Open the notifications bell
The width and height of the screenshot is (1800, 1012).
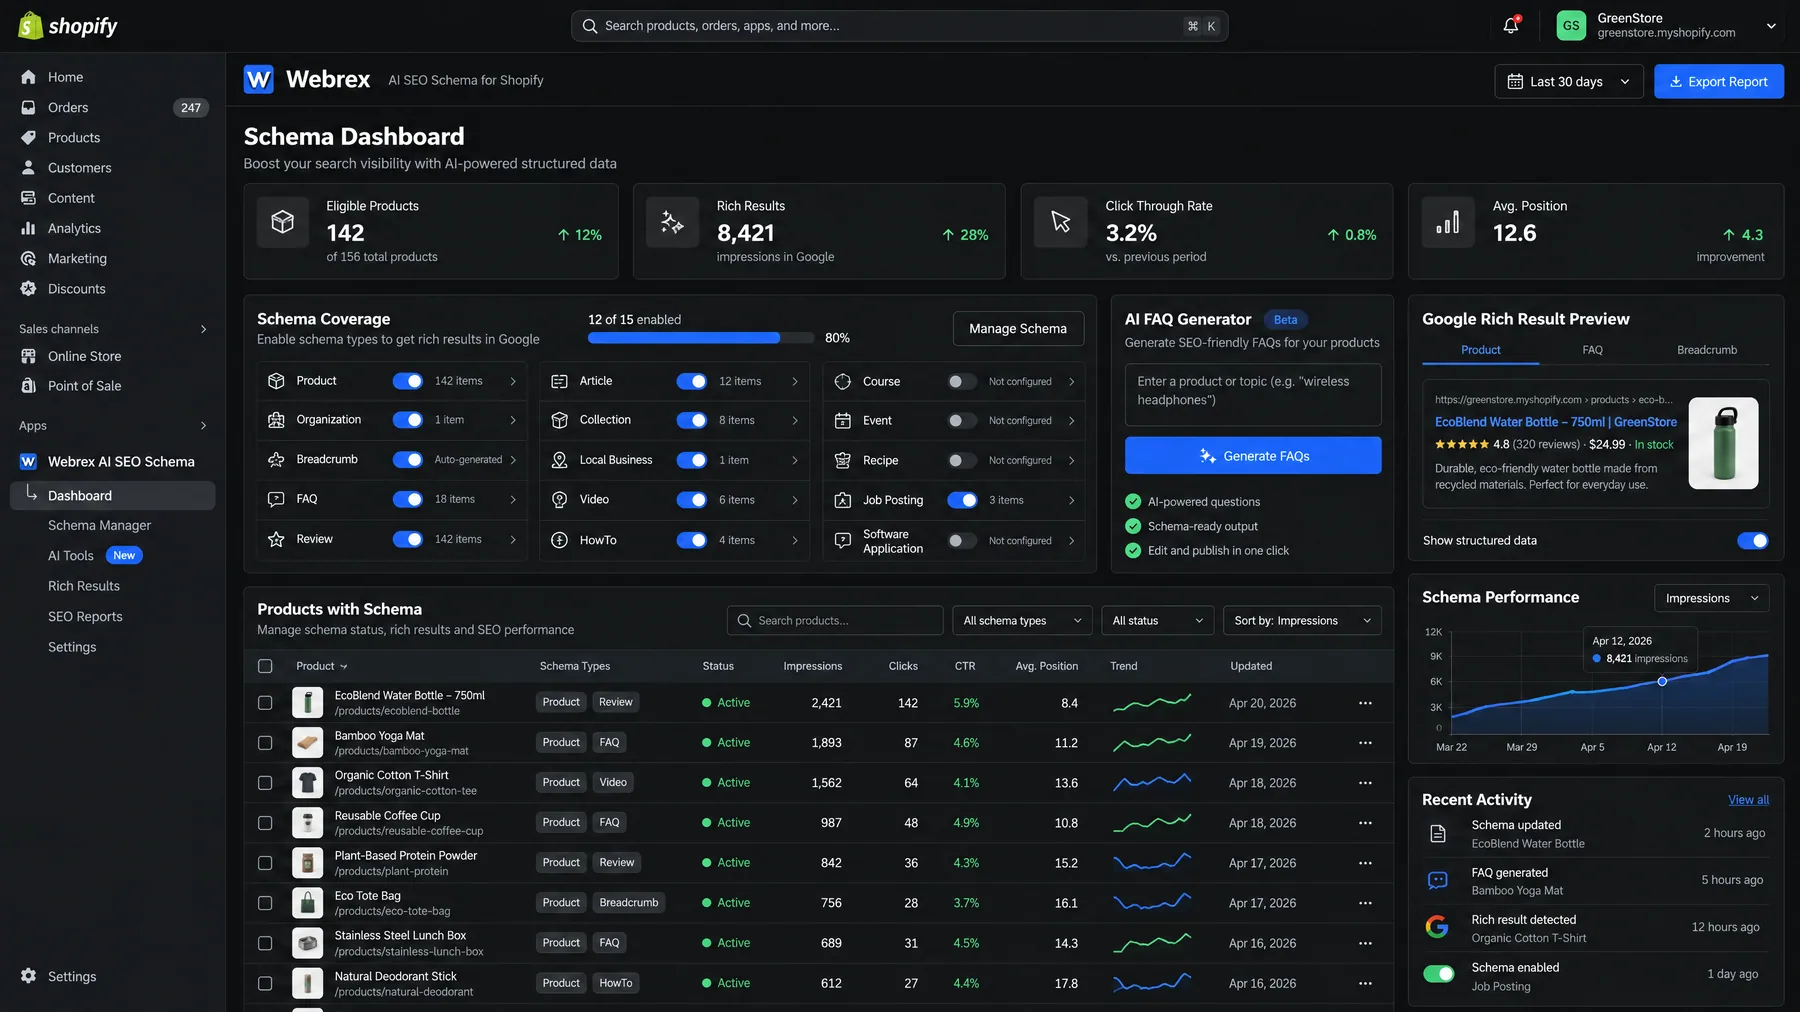point(1511,26)
